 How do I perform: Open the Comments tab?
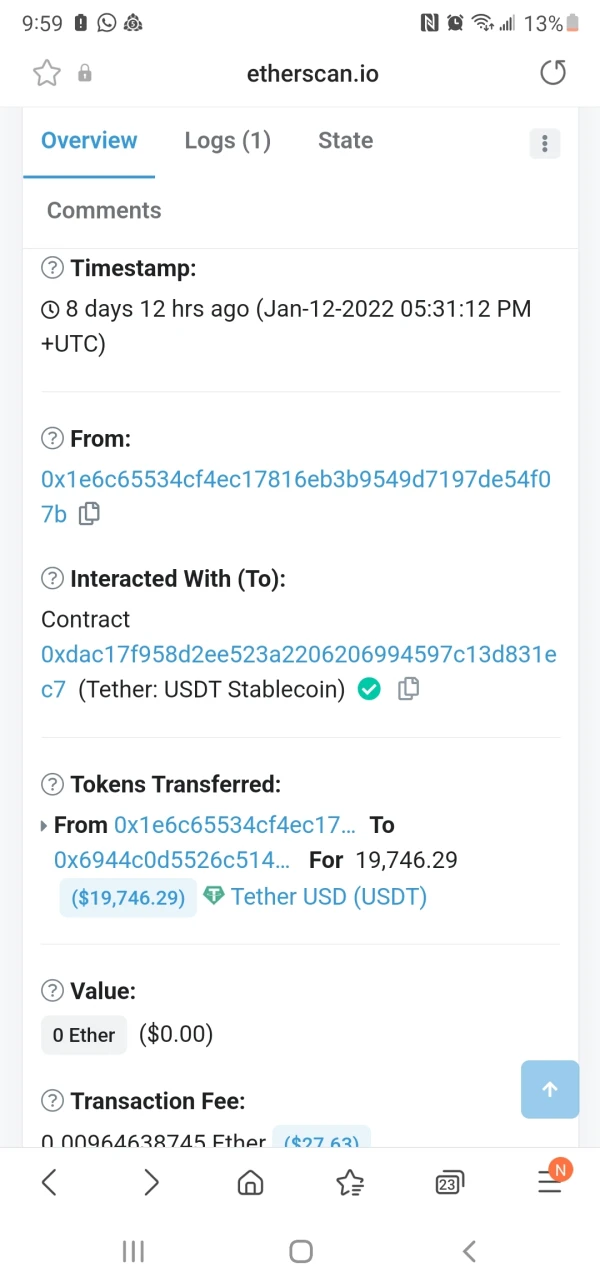click(104, 211)
